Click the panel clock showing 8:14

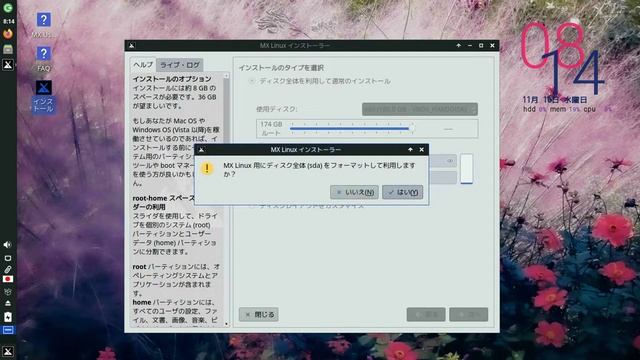9,21
